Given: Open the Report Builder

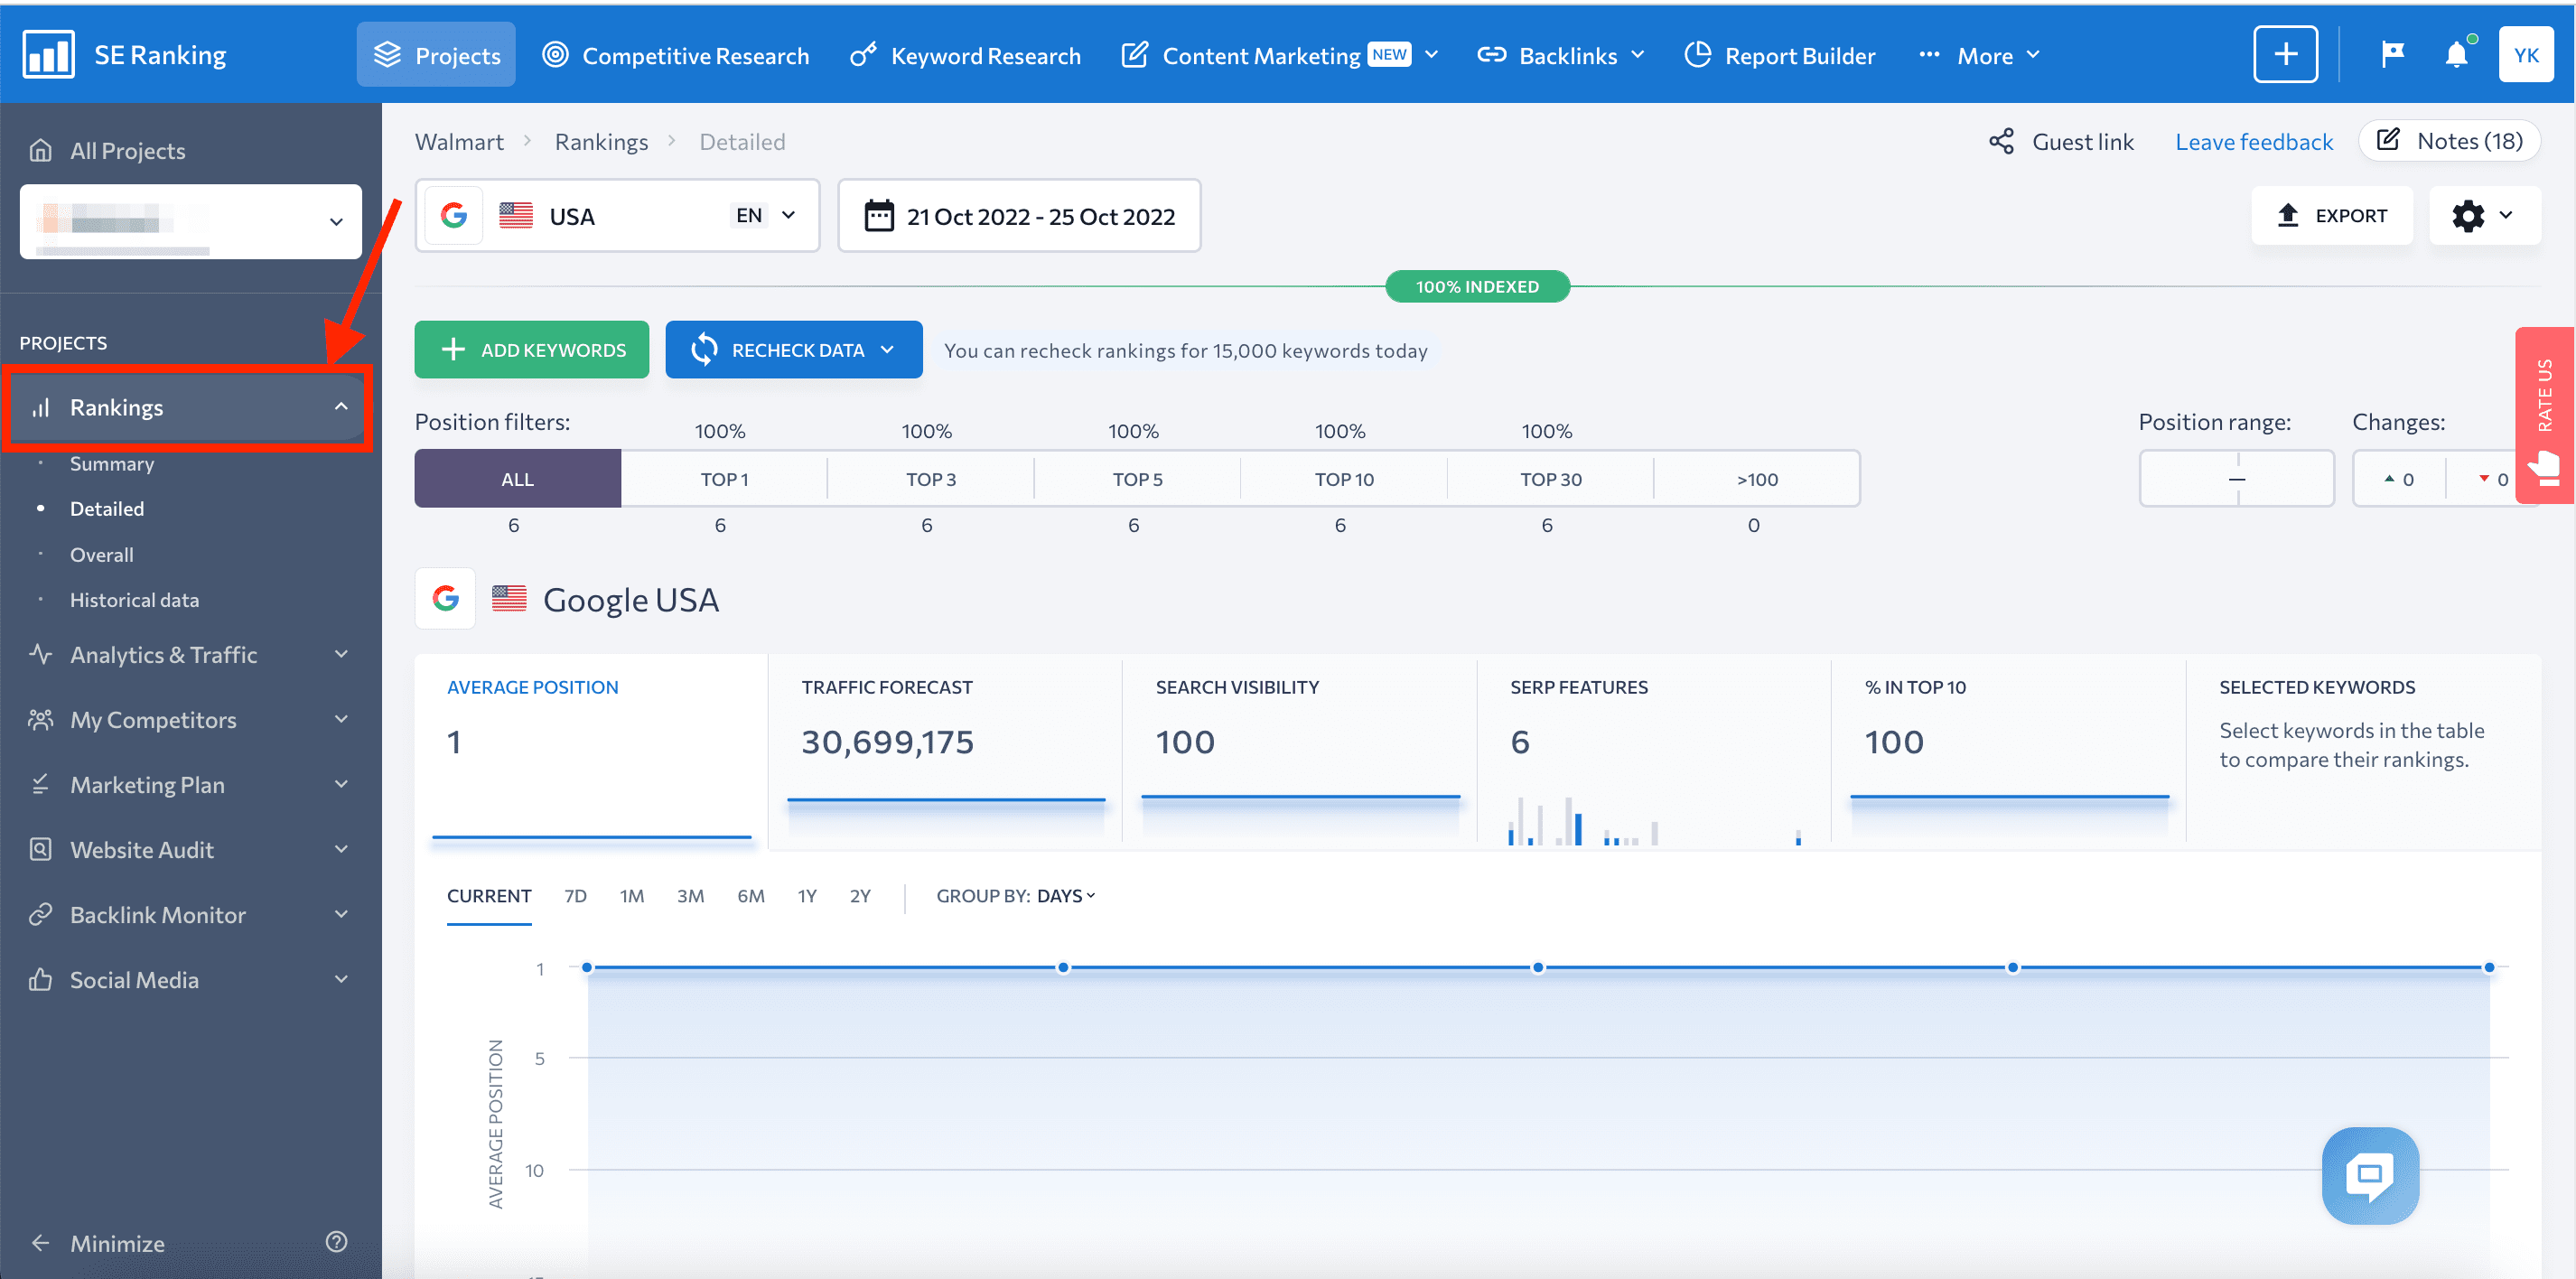Looking at the screenshot, I should coord(1780,55).
